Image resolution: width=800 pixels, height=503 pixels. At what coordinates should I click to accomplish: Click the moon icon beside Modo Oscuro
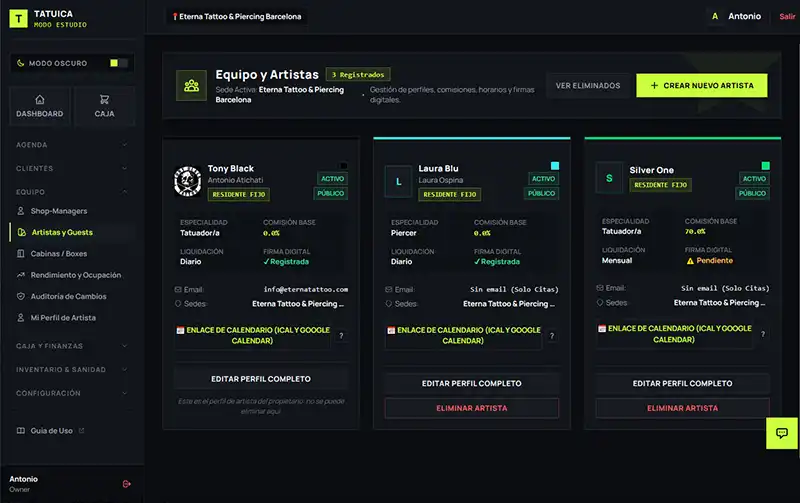point(20,63)
